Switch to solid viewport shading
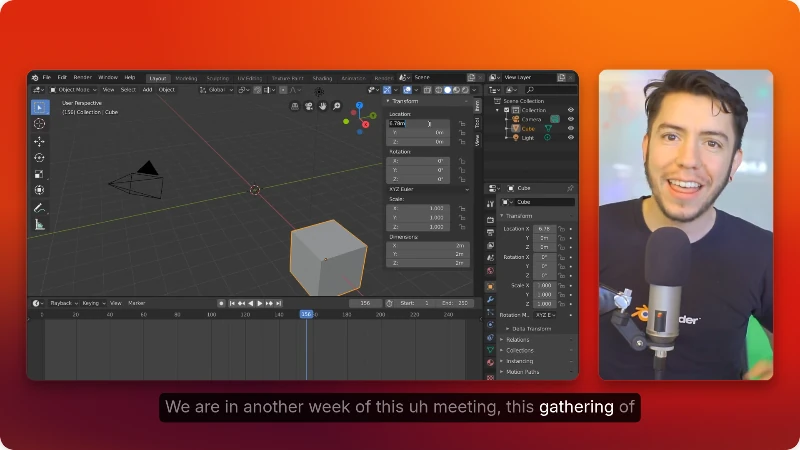 pos(447,90)
